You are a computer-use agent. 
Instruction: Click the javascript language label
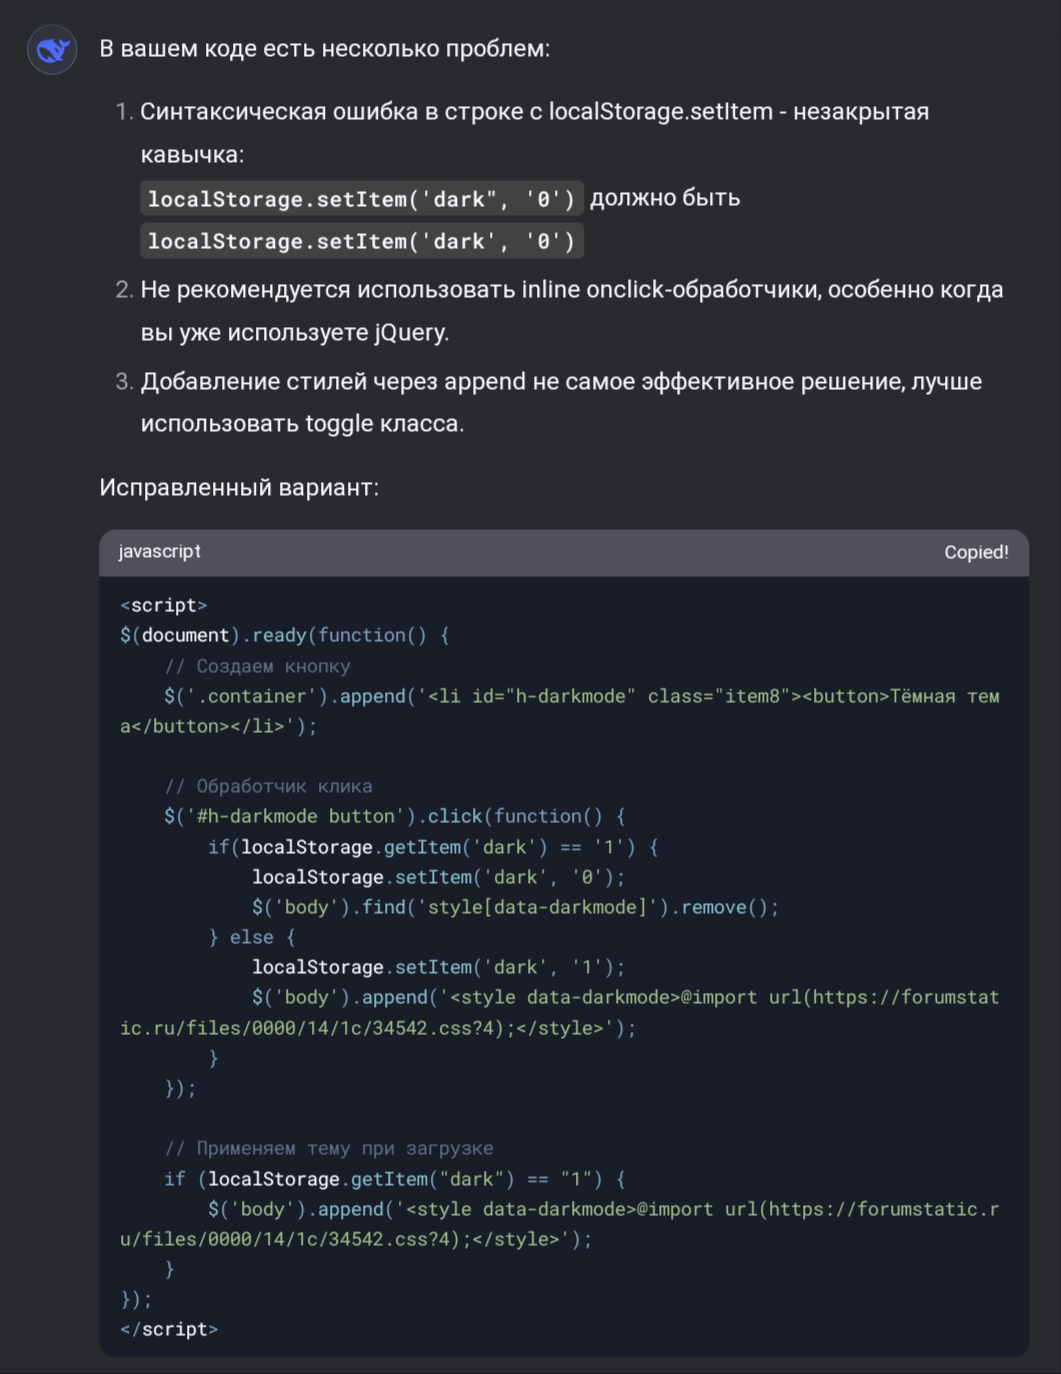[x=159, y=552]
